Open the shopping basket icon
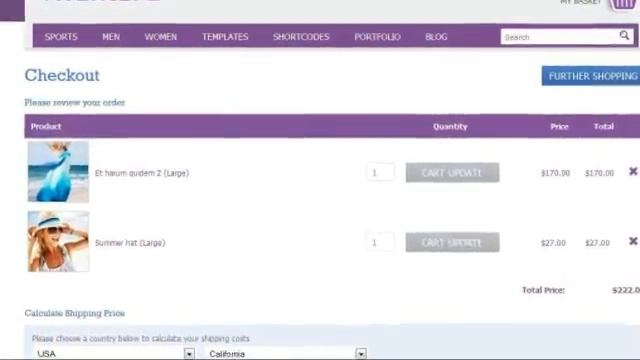The width and height of the screenshot is (640, 360). click(x=623, y=4)
